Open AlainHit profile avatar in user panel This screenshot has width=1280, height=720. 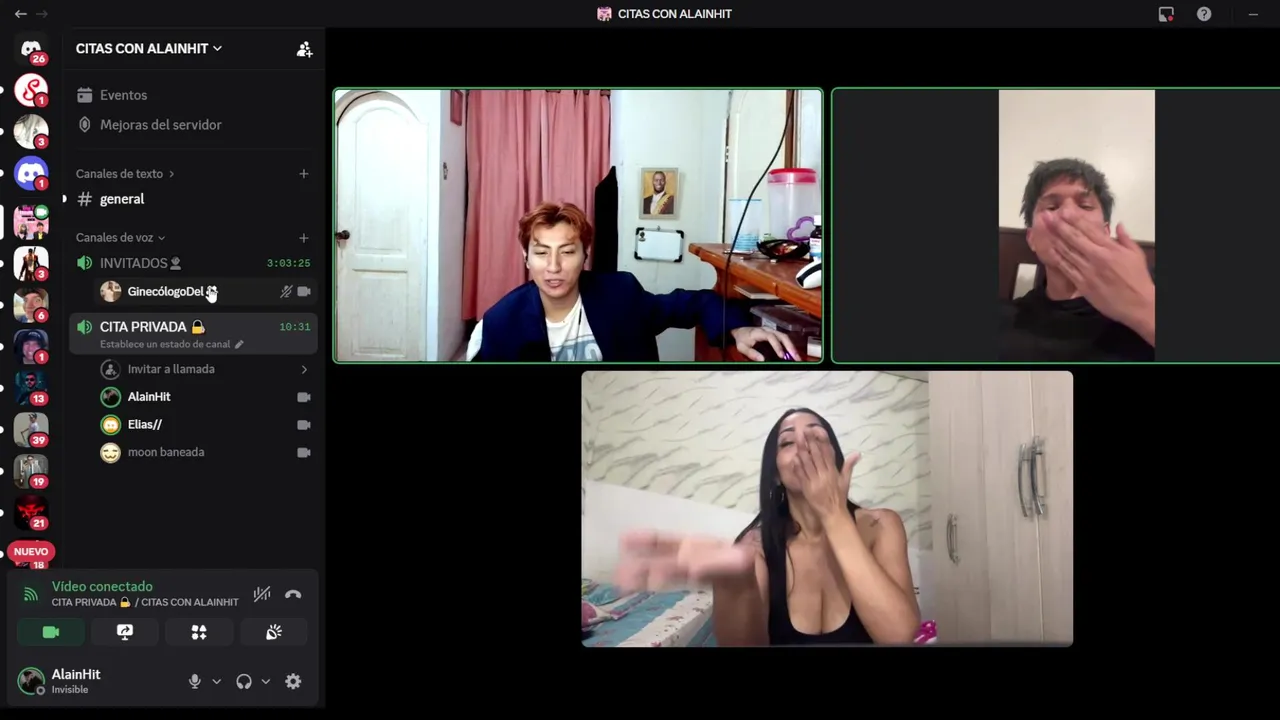coord(31,681)
